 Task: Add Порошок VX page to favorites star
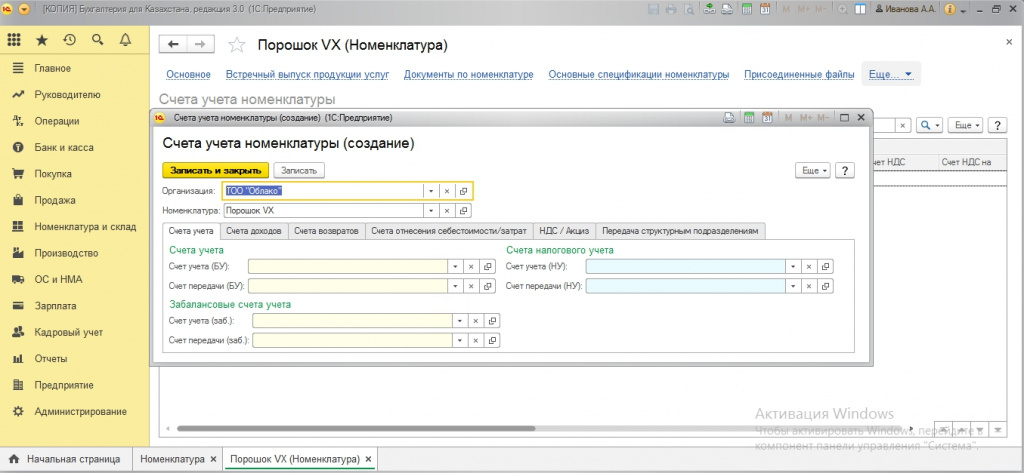[236, 44]
